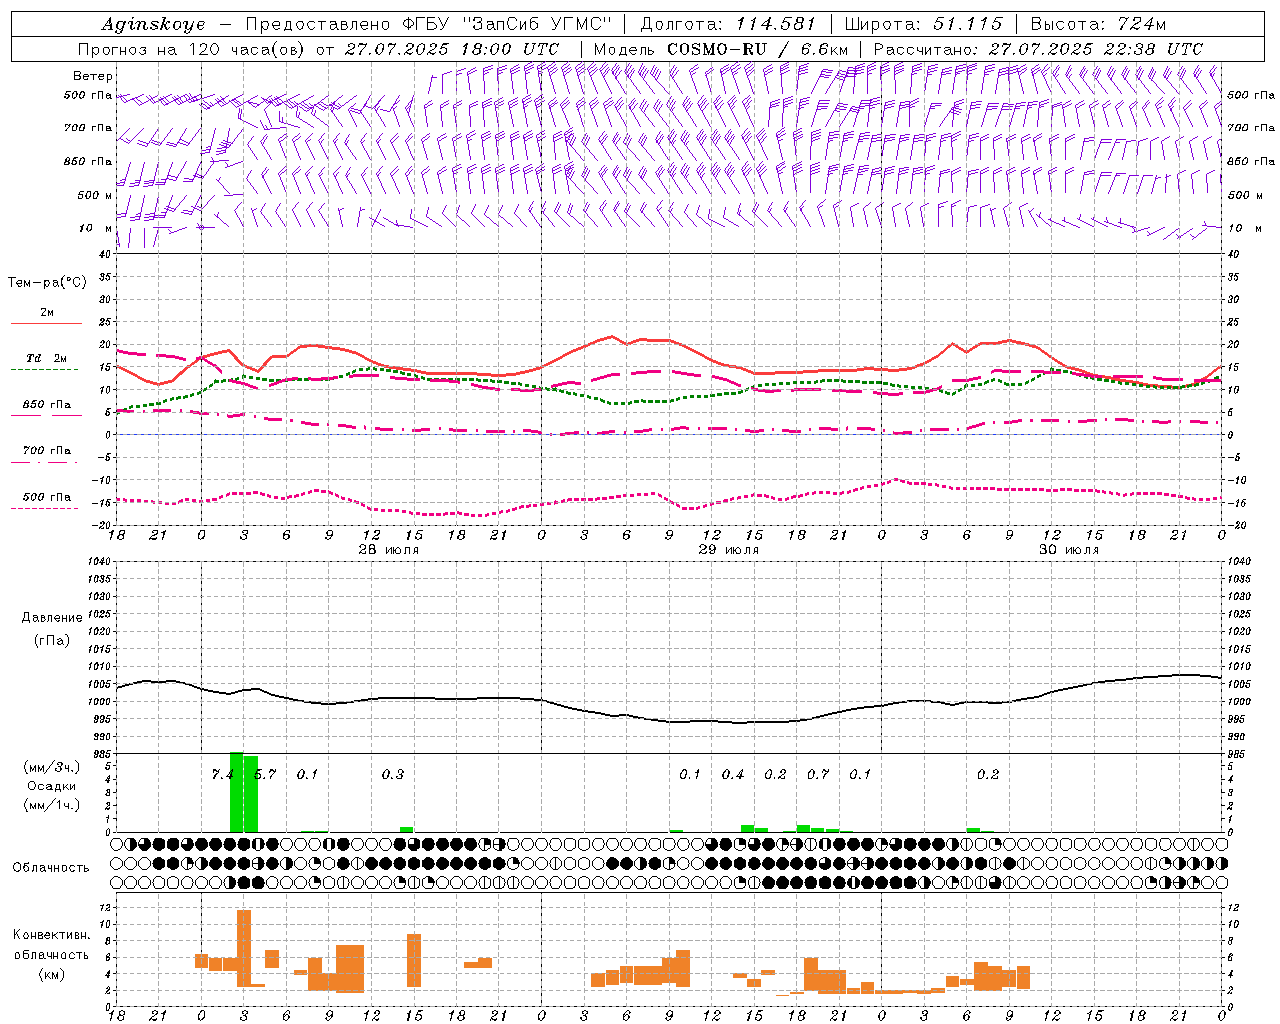Click the "700 гПа" temperature legend entry
The width and height of the screenshot is (1280, 1024).
coord(47,450)
